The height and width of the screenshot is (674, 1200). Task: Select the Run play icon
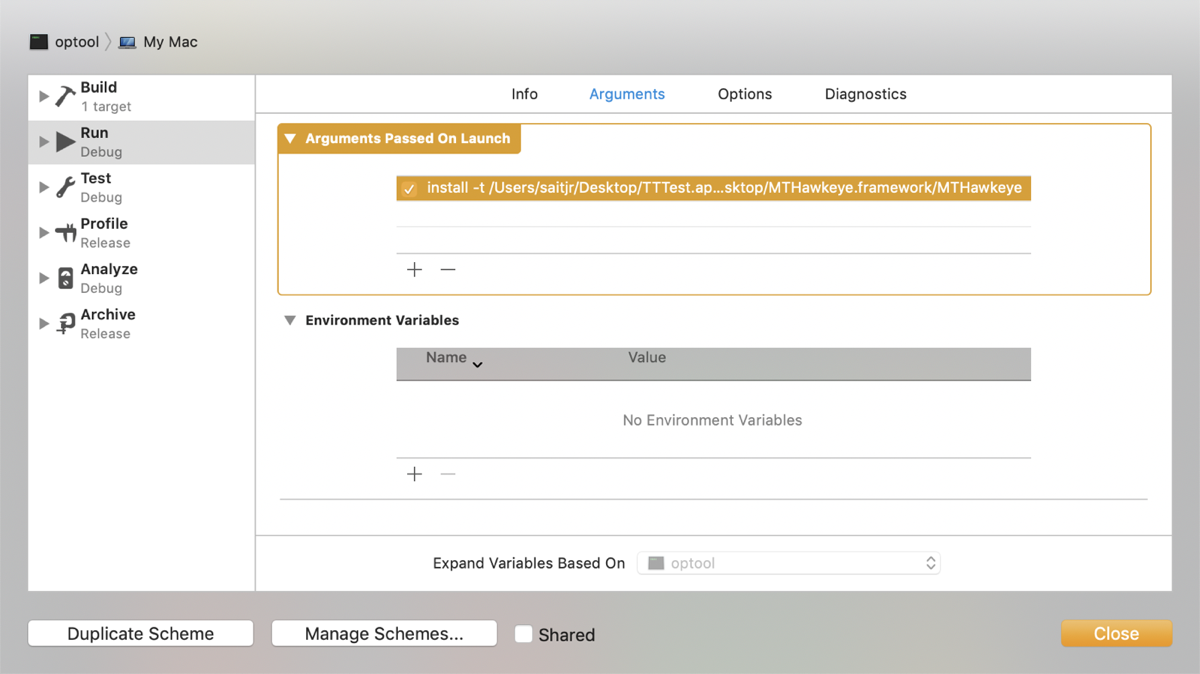tap(65, 142)
